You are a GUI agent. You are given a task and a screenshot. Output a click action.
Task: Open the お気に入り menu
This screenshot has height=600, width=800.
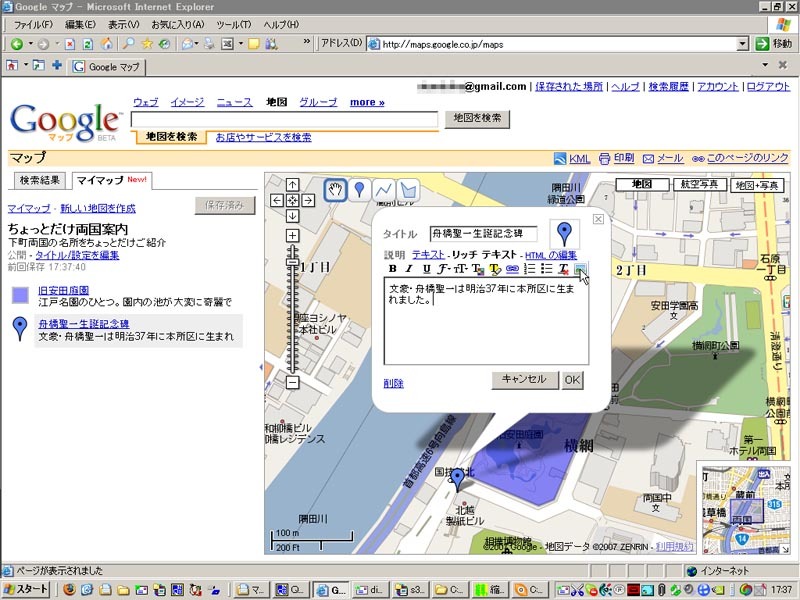click(x=177, y=24)
